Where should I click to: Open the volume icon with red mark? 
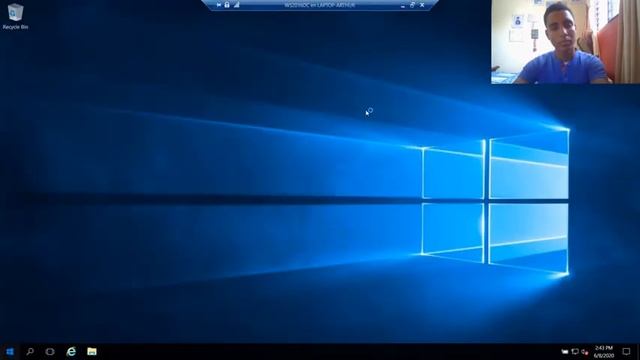click(585, 351)
